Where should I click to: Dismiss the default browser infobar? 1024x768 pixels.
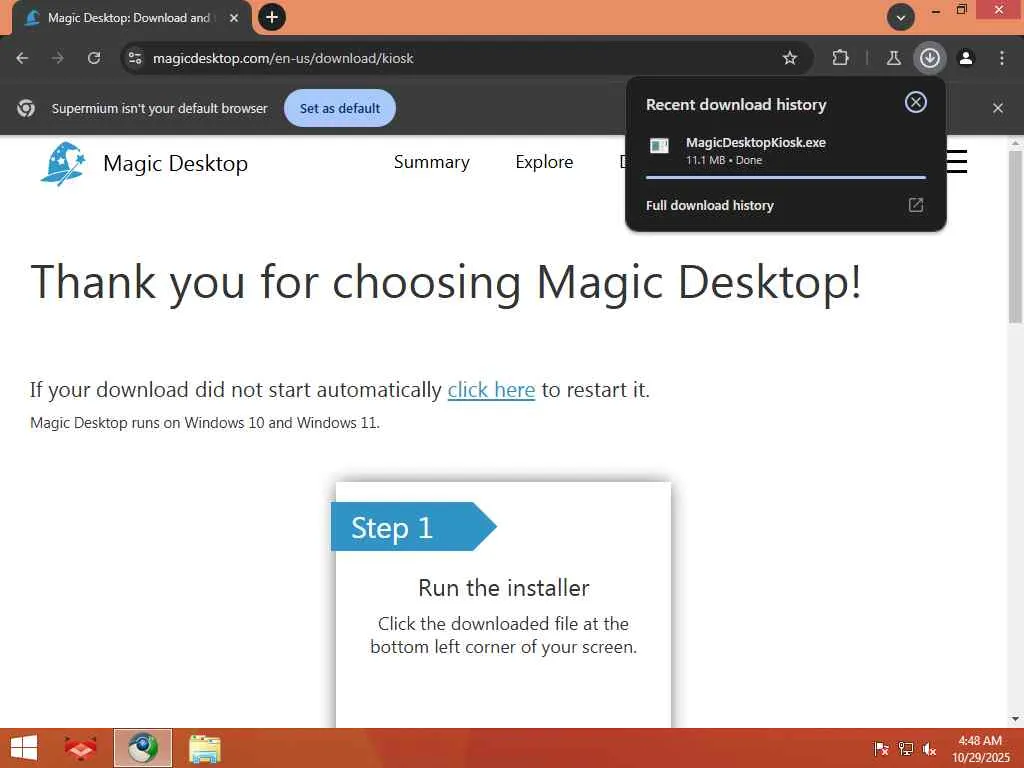click(x=998, y=108)
